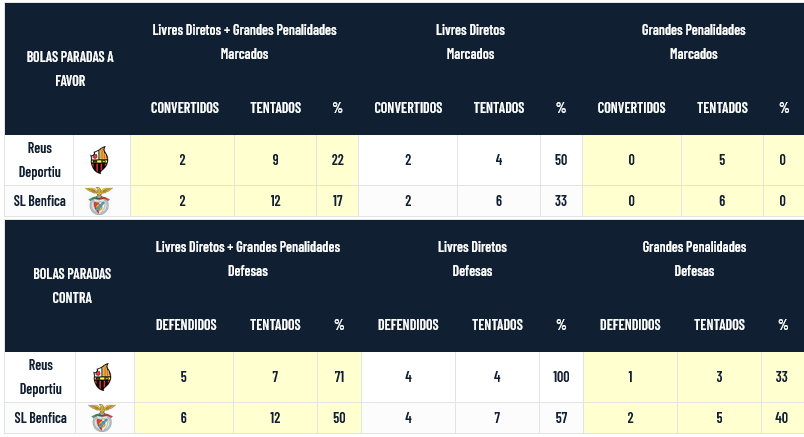Click 'Grandes Penalidades Marcados' group header

(693, 42)
